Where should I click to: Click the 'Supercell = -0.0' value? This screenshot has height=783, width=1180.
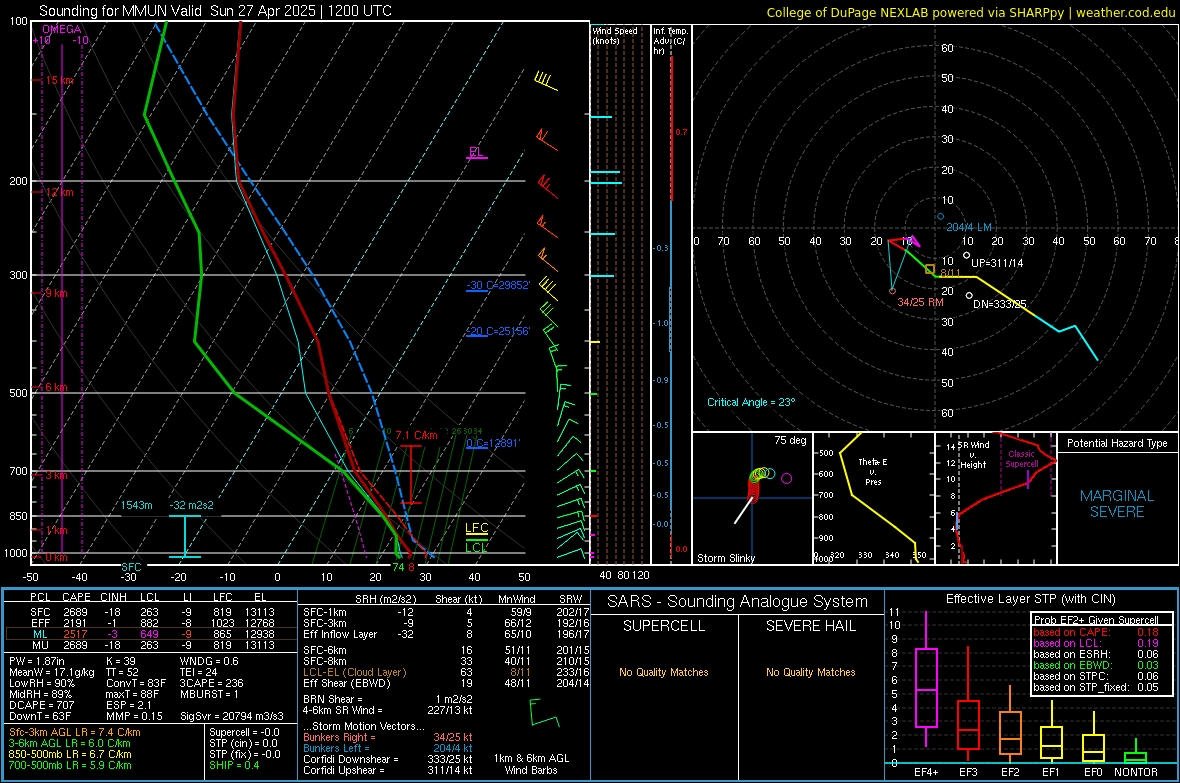pos(244,733)
